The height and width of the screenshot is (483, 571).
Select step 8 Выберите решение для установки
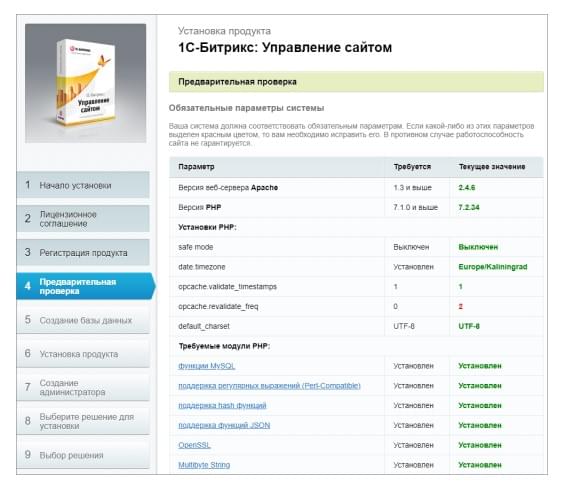(83, 421)
